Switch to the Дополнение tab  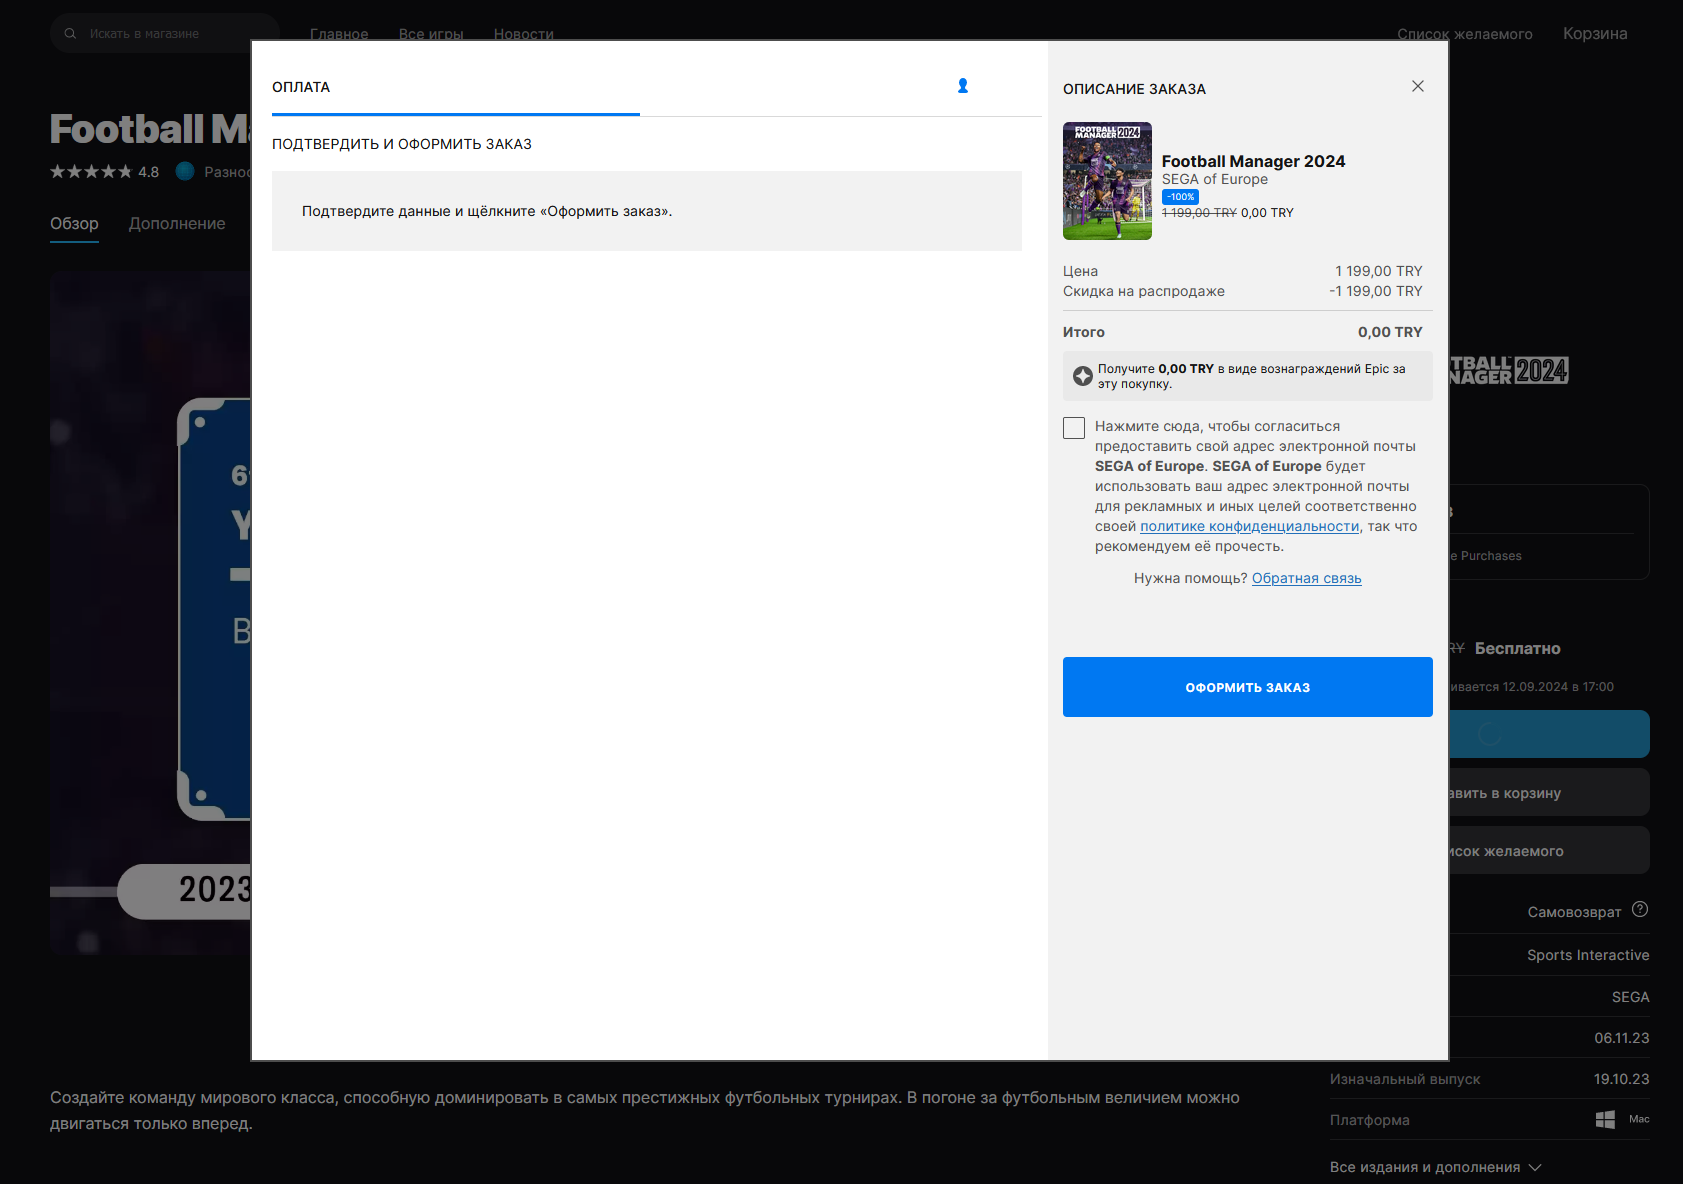177,224
